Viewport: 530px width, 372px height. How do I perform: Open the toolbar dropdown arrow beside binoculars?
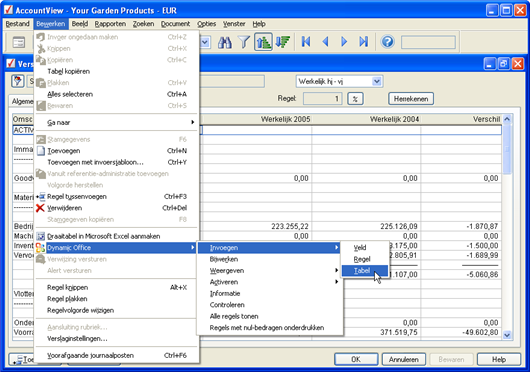[205, 42]
